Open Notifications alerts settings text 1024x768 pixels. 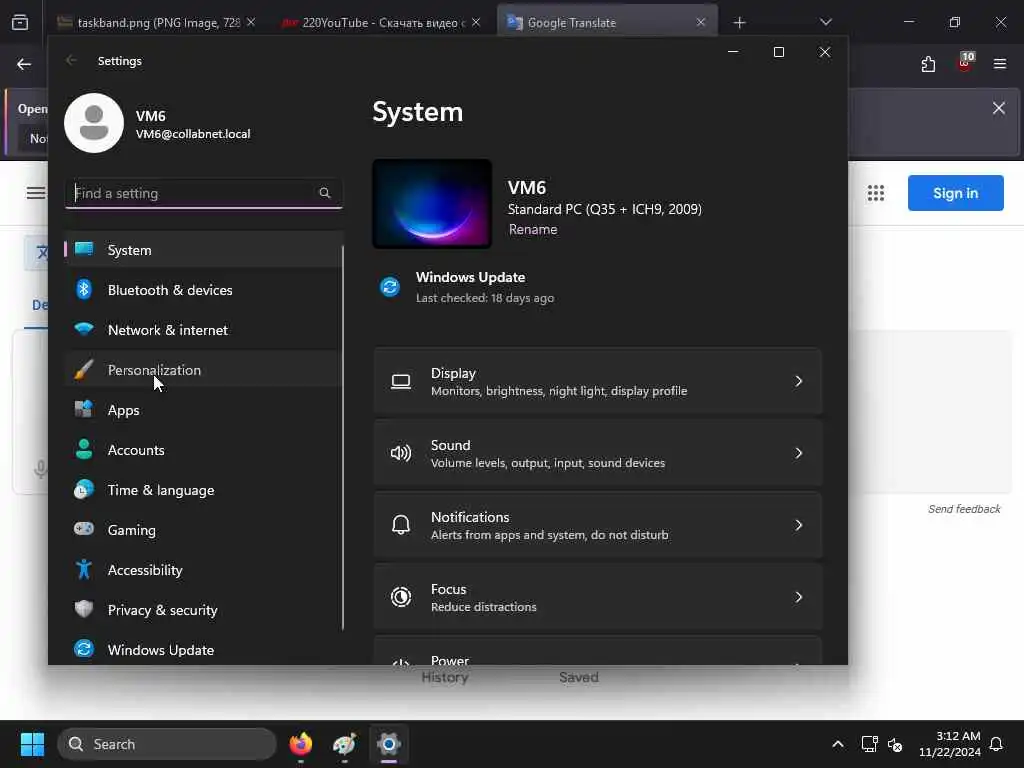550,535
